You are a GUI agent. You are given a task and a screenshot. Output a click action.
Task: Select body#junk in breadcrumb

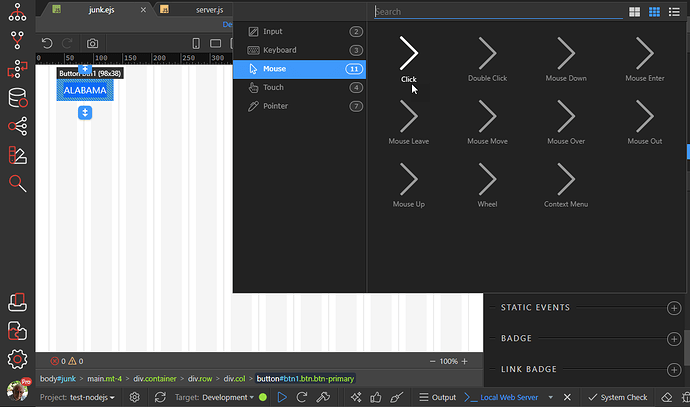pyautogui.click(x=58, y=379)
